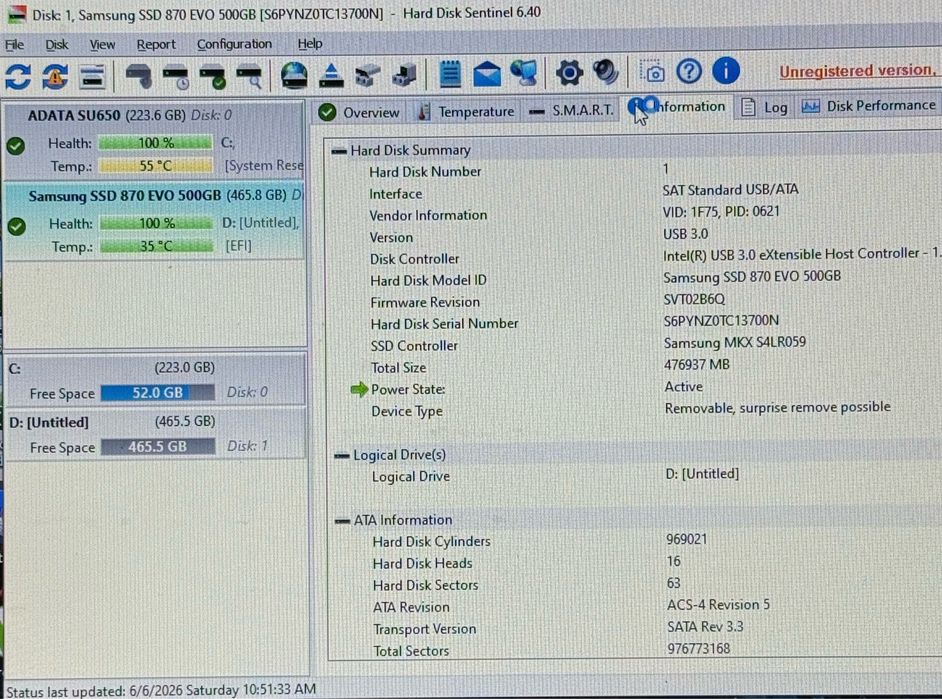
Task: Click the disk list panel toolbar icon
Action: pyautogui.click(x=92, y=77)
